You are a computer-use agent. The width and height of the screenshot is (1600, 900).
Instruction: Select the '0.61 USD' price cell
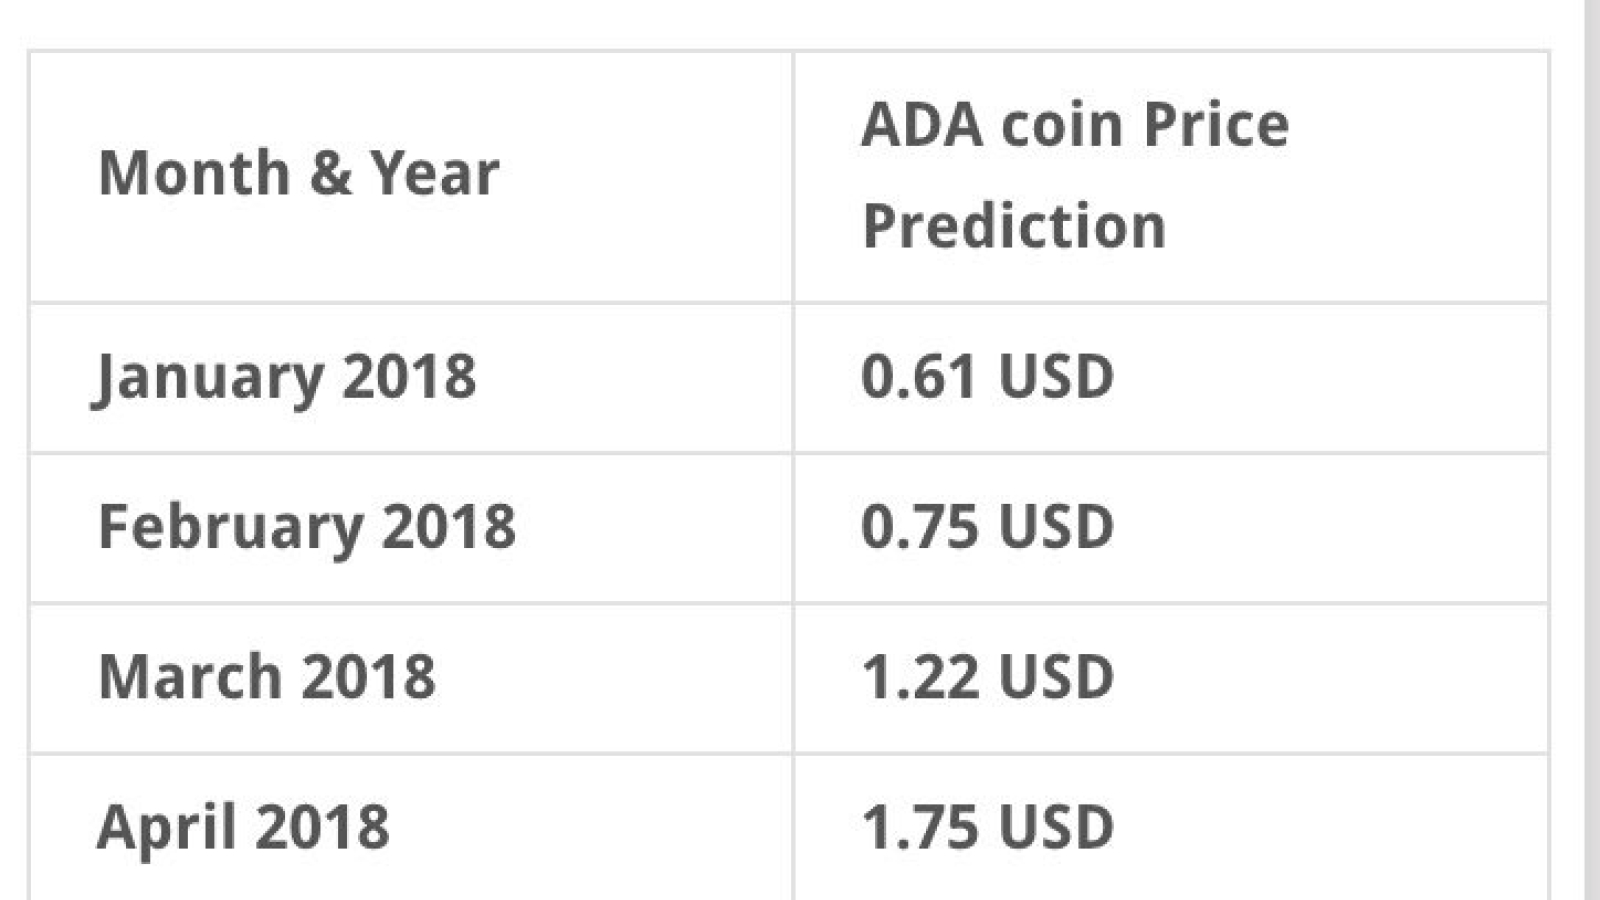point(1171,378)
